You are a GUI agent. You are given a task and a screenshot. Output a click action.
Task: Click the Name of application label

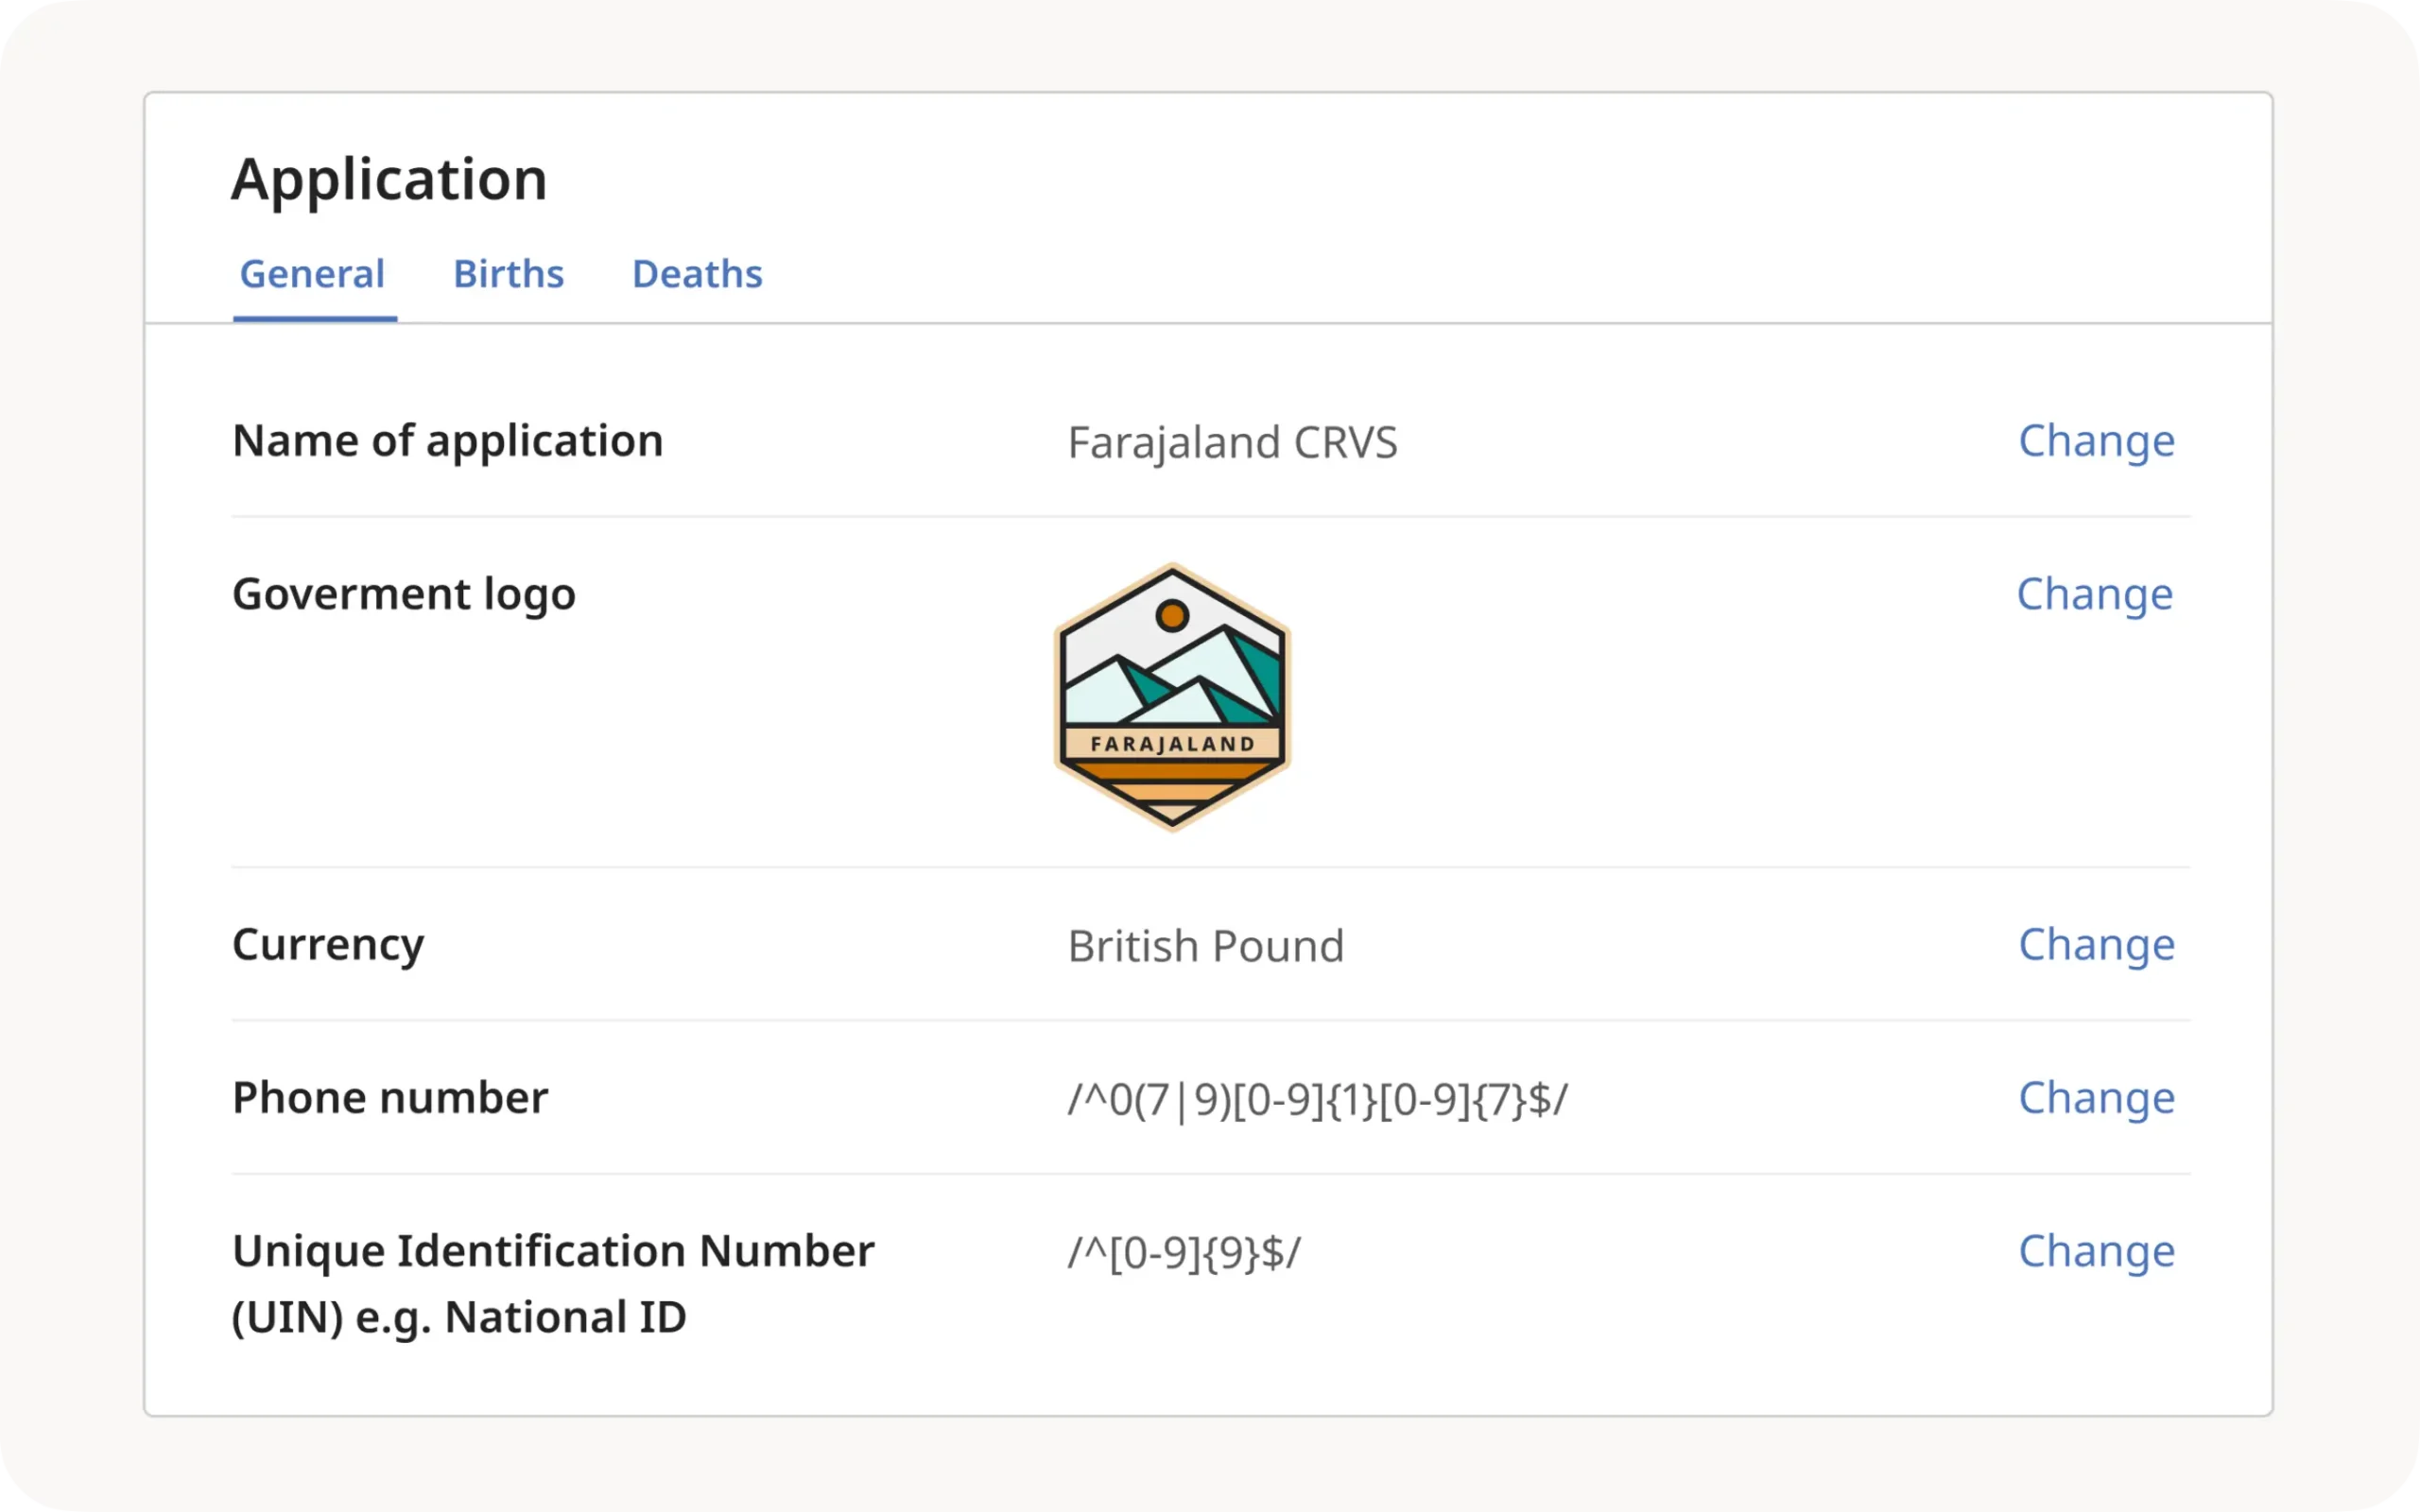tap(447, 441)
